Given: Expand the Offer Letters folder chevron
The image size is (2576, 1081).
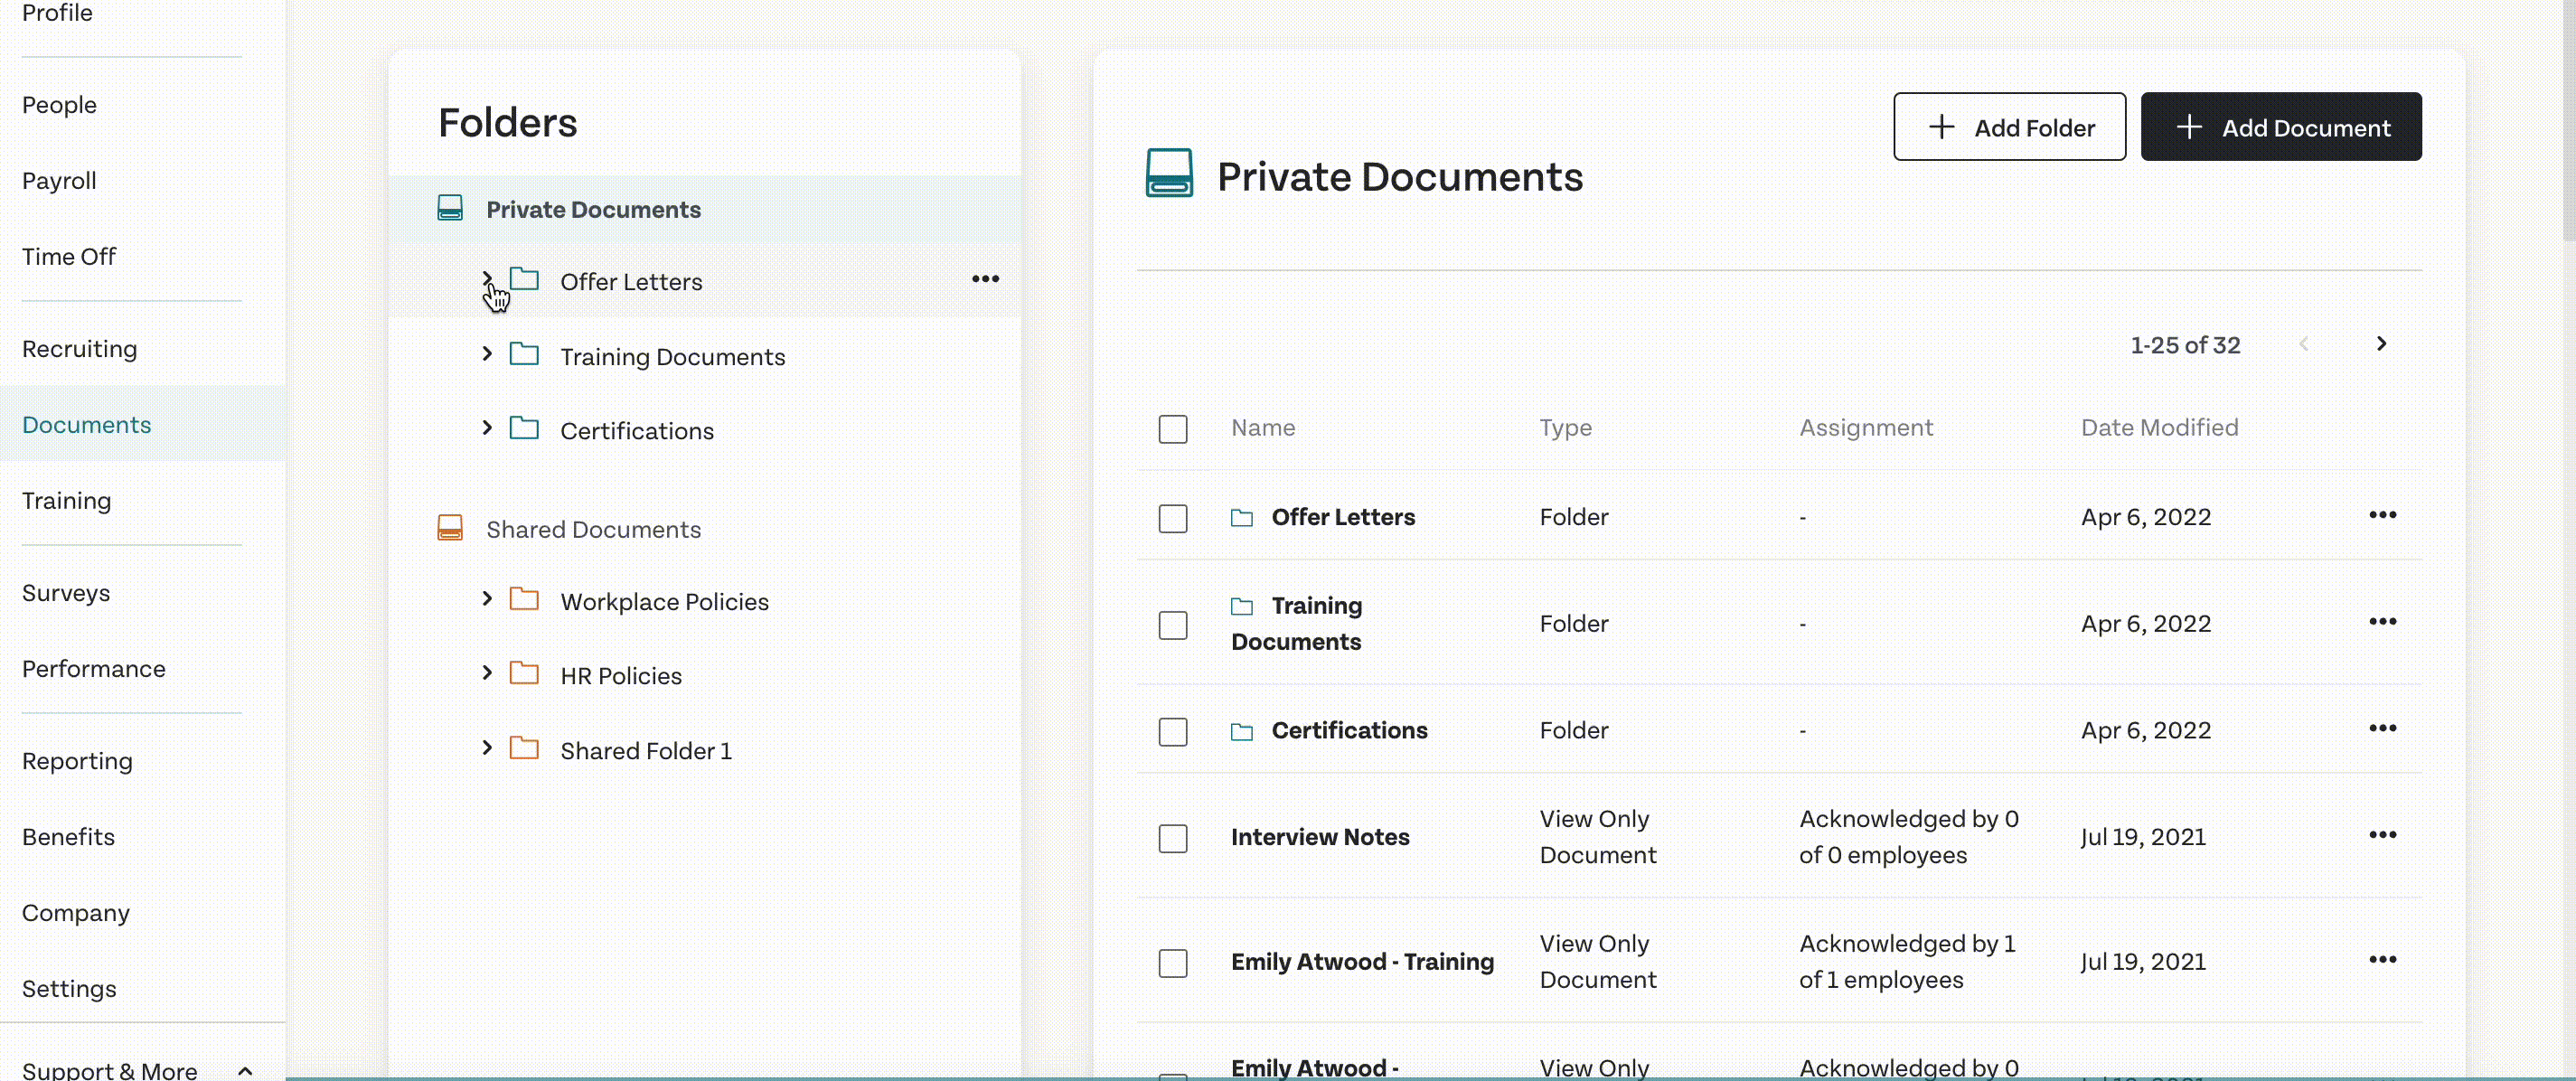Looking at the screenshot, I should (487, 279).
